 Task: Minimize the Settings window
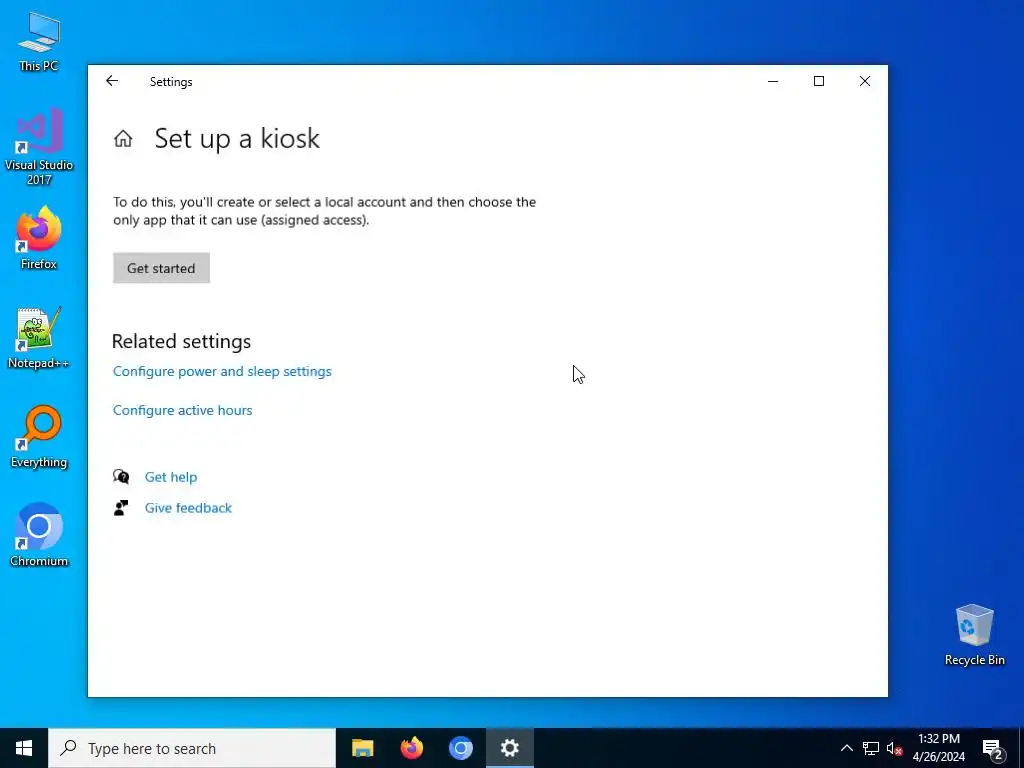[x=773, y=81]
